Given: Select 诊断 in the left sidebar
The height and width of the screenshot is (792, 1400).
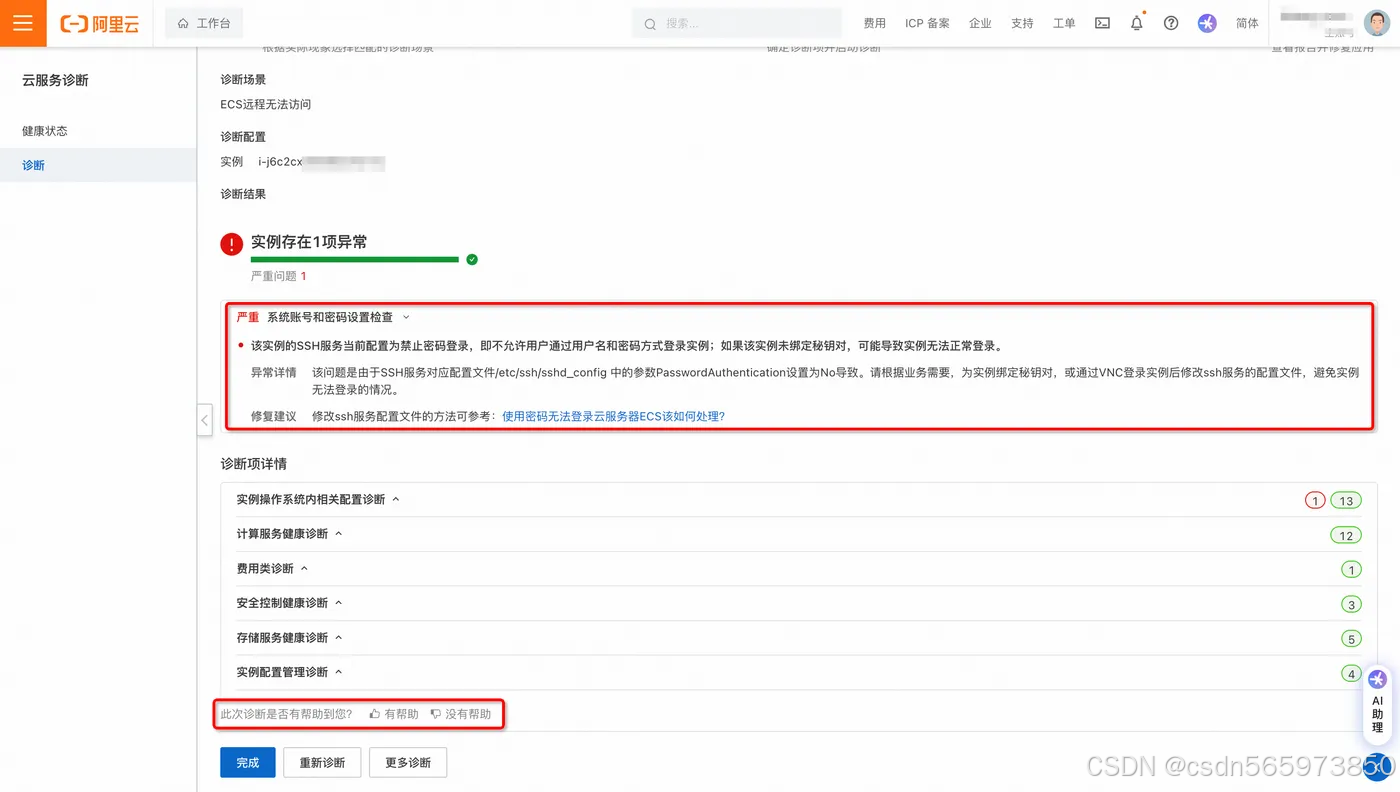Looking at the screenshot, I should click(33, 164).
